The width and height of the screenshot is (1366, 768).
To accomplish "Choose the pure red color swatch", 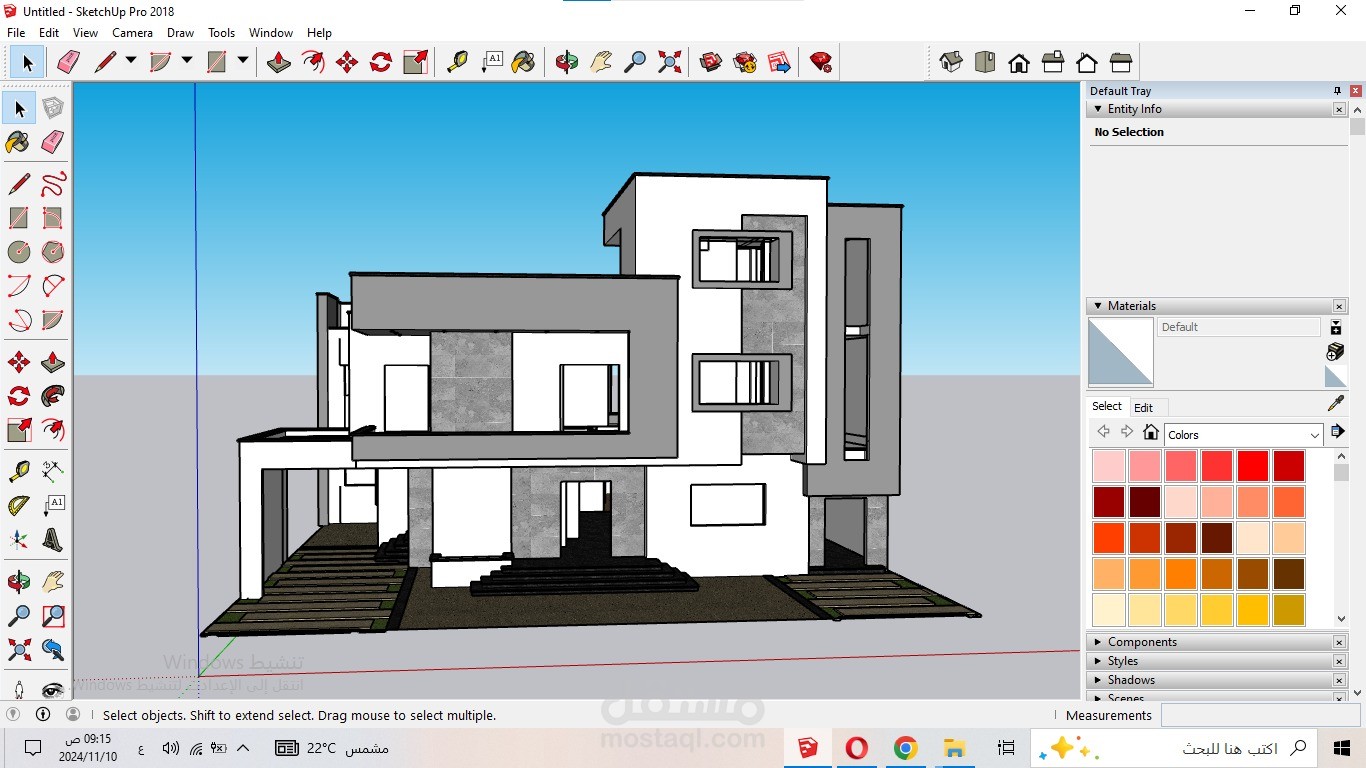I will (1253, 466).
